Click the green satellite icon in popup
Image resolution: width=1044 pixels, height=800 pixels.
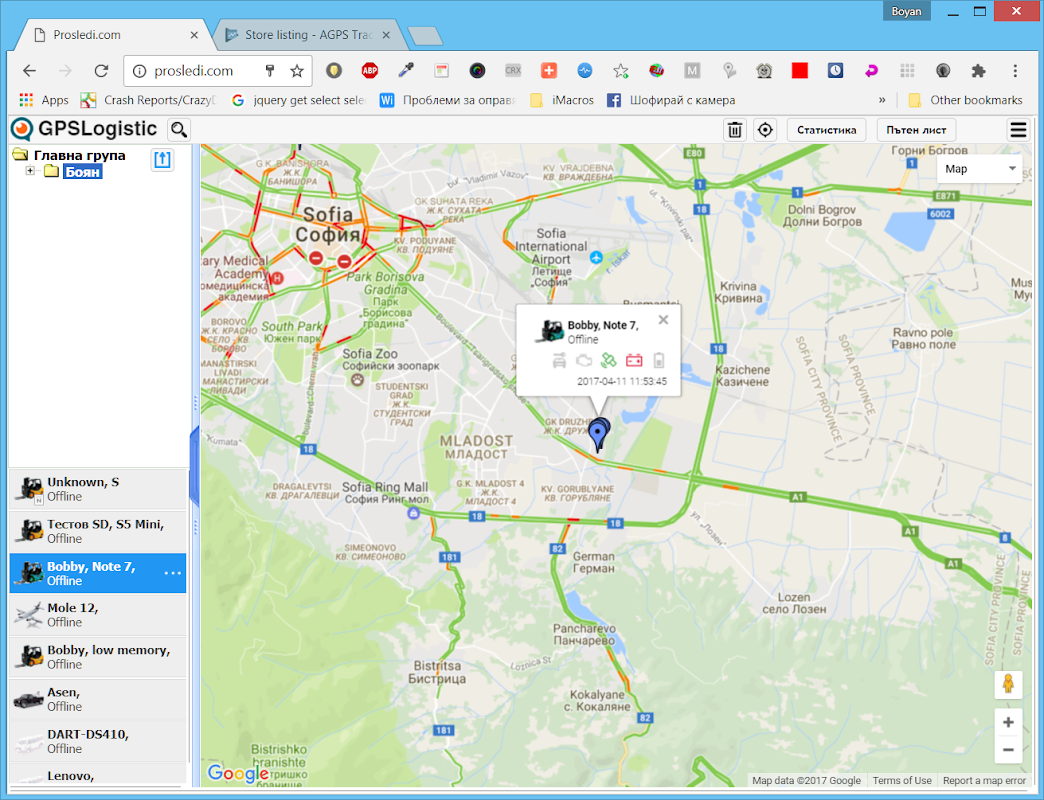(609, 361)
